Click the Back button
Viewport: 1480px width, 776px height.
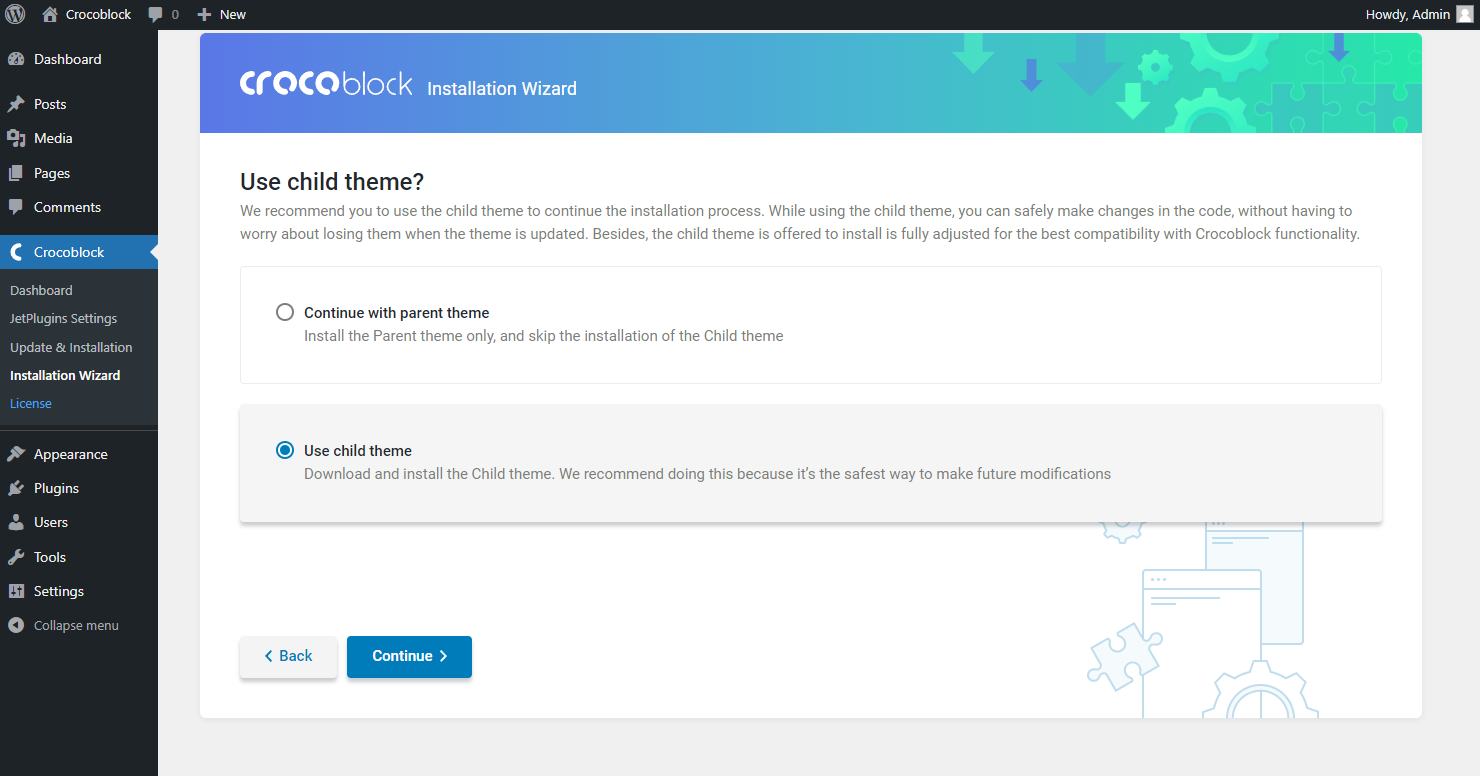tap(288, 657)
